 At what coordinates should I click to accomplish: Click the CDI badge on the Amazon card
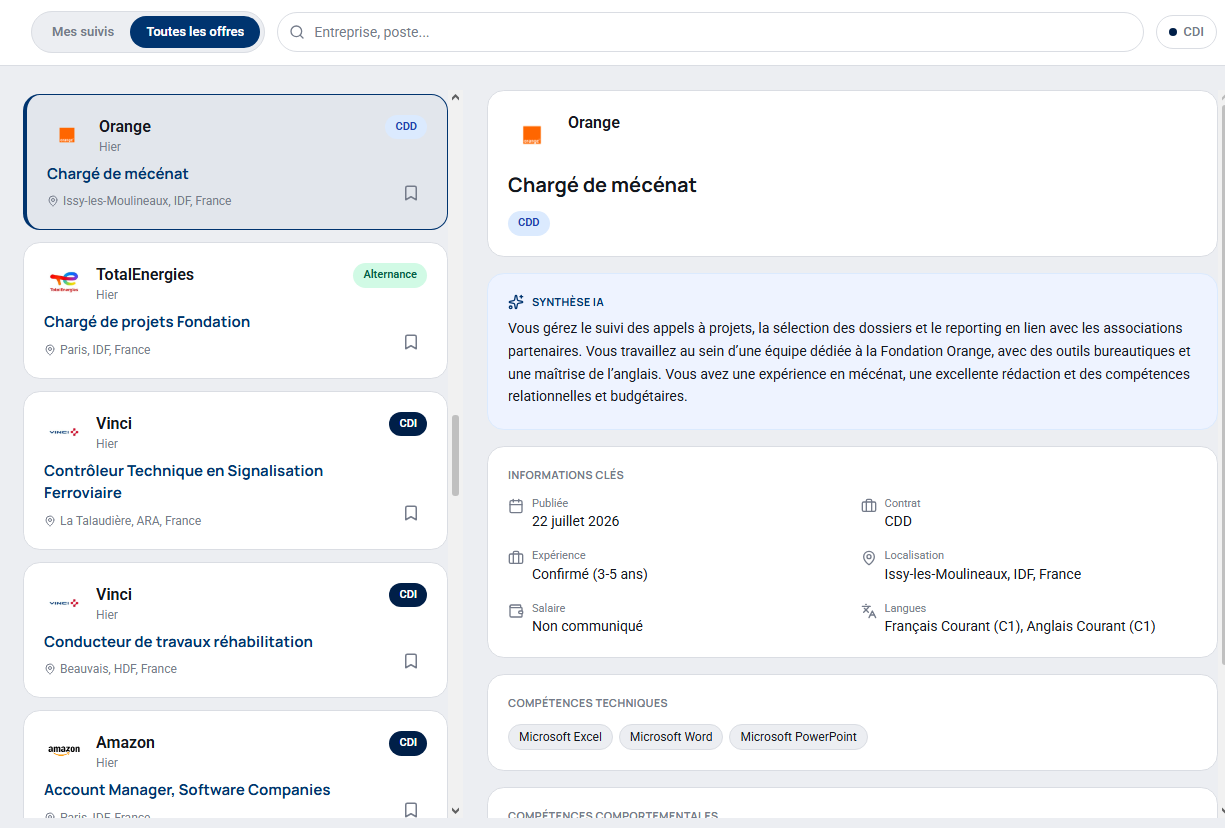pyautogui.click(x=408, y=743)
